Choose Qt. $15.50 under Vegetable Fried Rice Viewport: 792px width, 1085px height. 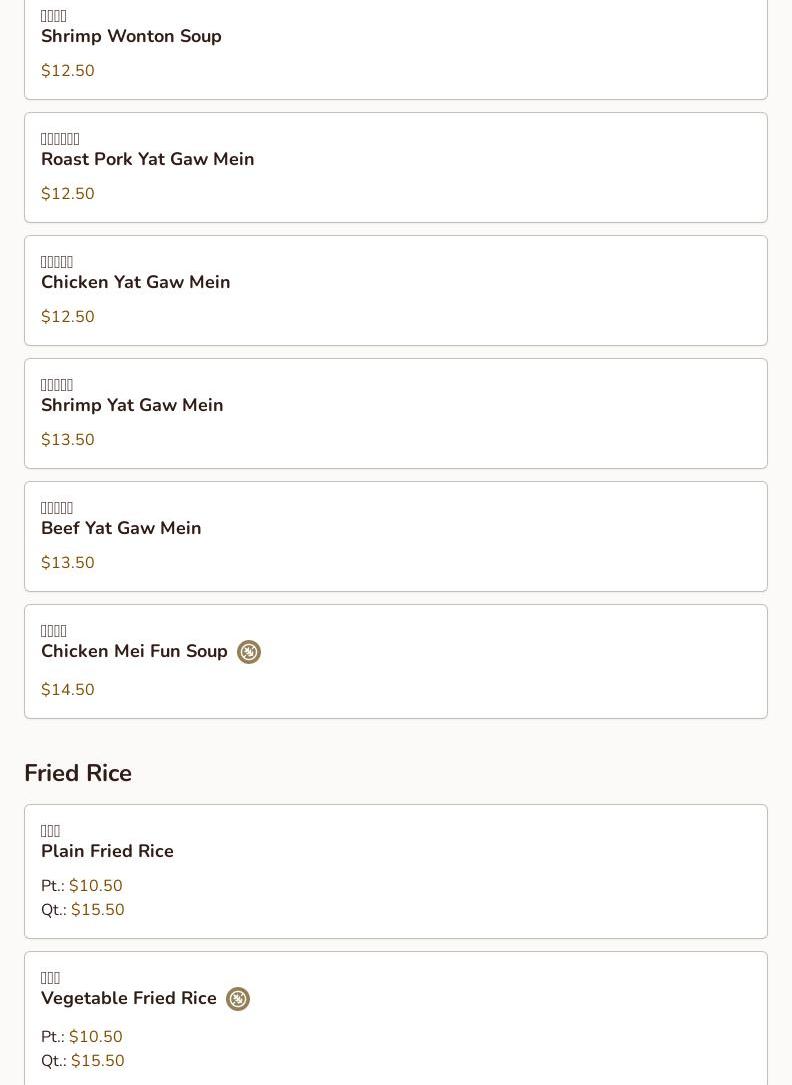click(x=97, y=1061)
